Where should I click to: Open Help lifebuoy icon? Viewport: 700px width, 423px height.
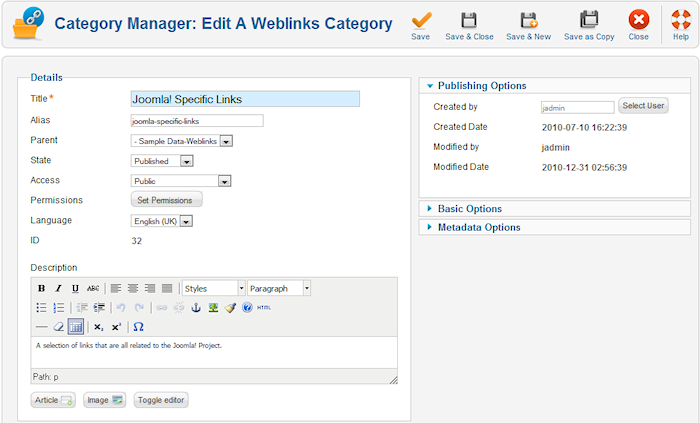[x=681, y=20]
